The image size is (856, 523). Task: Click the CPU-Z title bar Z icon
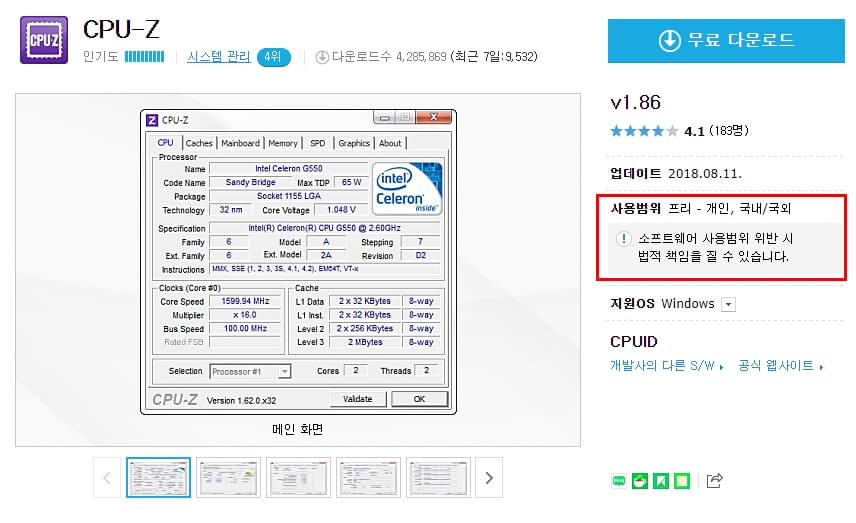pyautogui.click(x=152, y=120)
